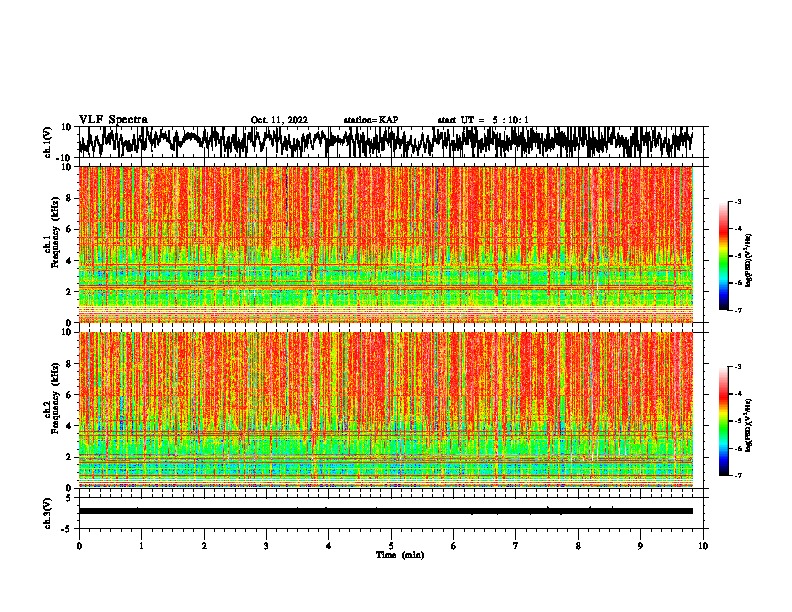Click time axis tick label '7'
The height and width of the screenshot is (612, 792).
[x=516, y=546]
